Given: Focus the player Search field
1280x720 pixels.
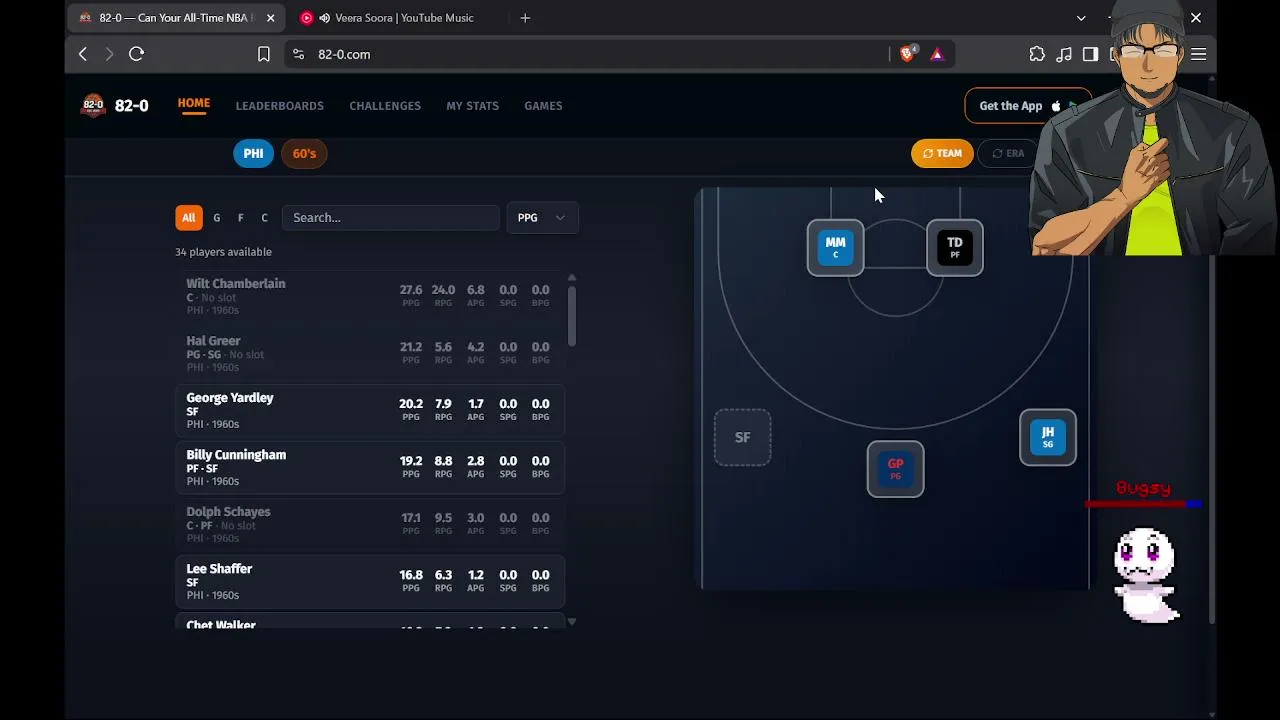Looking at the screenshot, I should point(390,218).
